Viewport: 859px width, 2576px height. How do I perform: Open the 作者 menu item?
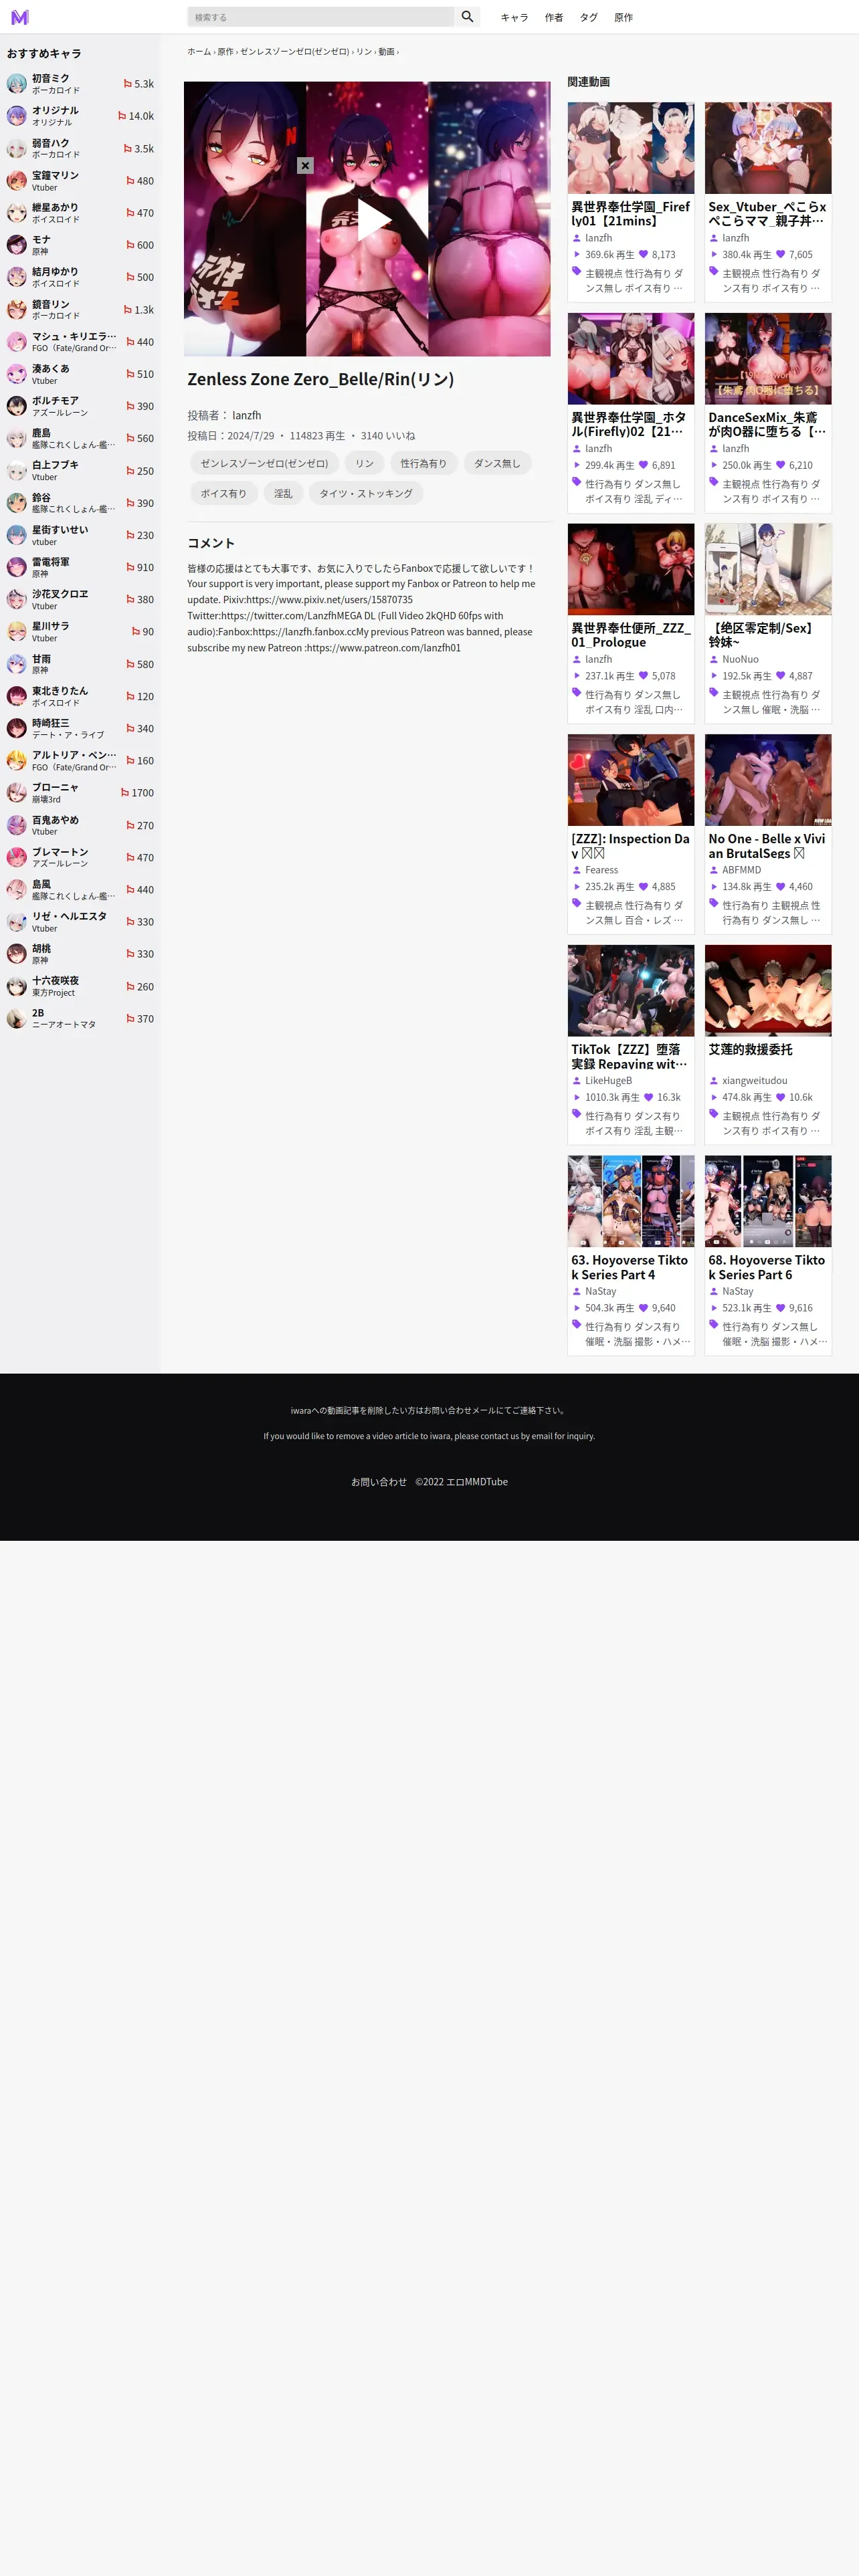pyautogui.click(x=553, y=17)
